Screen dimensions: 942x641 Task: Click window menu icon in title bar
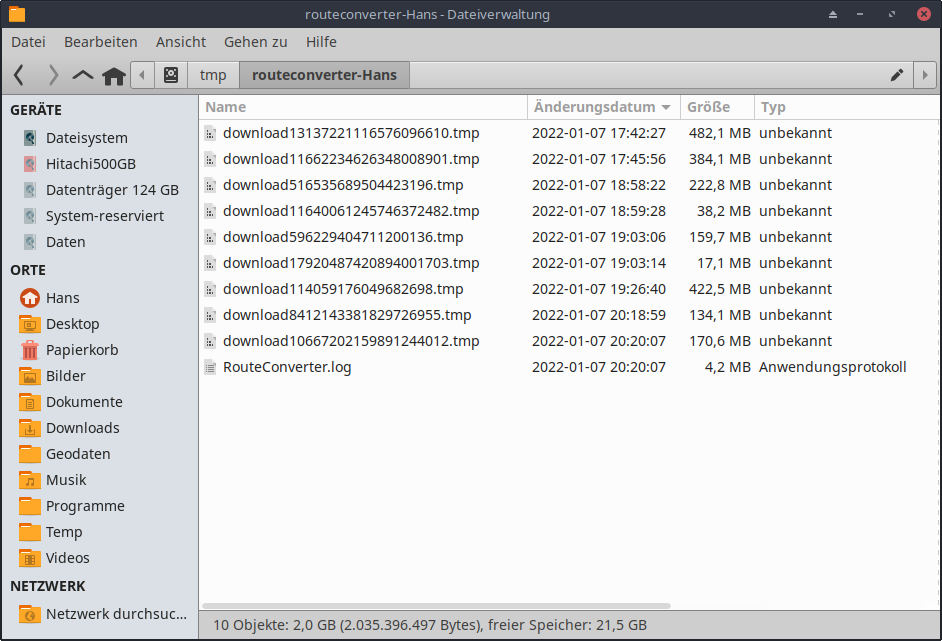17,14
